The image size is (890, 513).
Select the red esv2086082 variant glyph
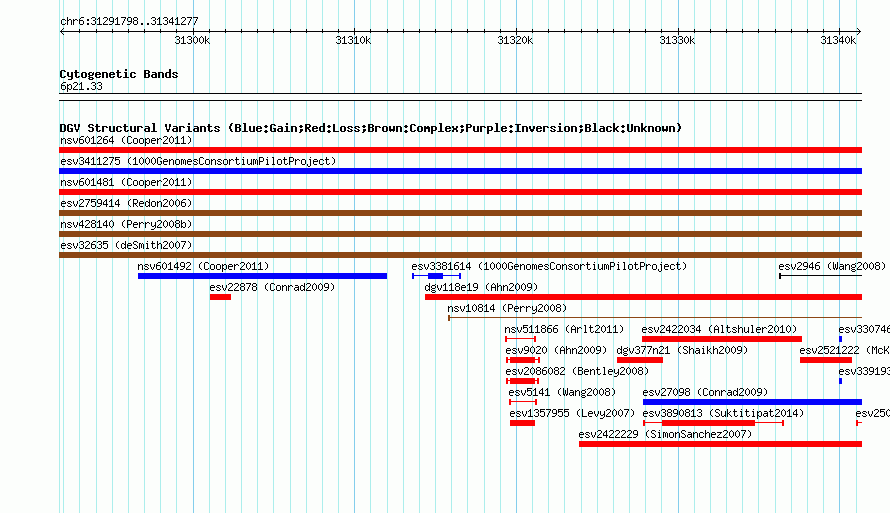coord(522,381)
